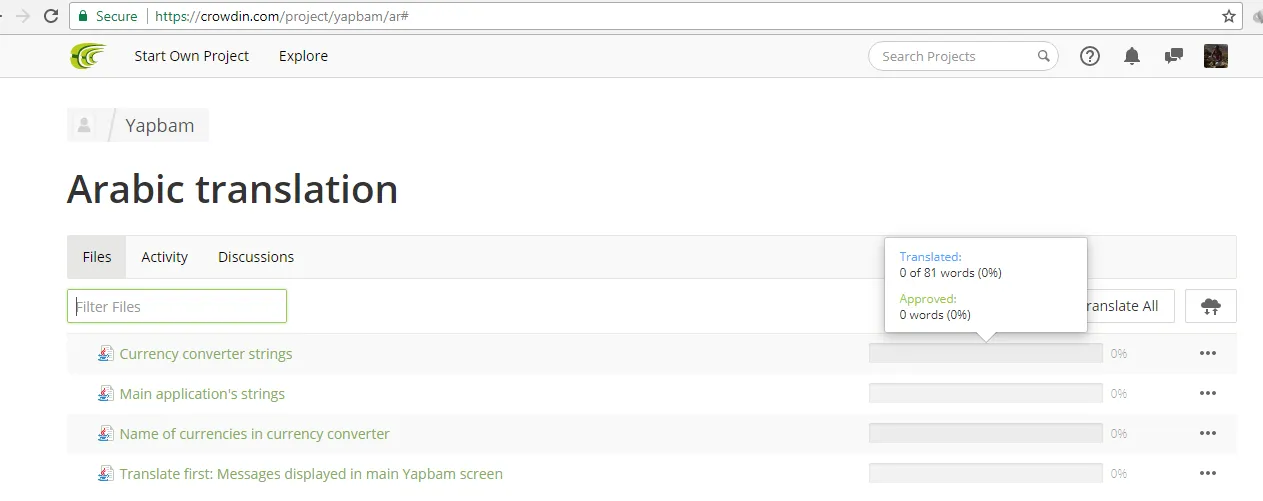Viewport: 1263px width, 501px height.
Task: Open options menu for Main application's strings
Action: pyautogui.click(x=1208, y=393)
